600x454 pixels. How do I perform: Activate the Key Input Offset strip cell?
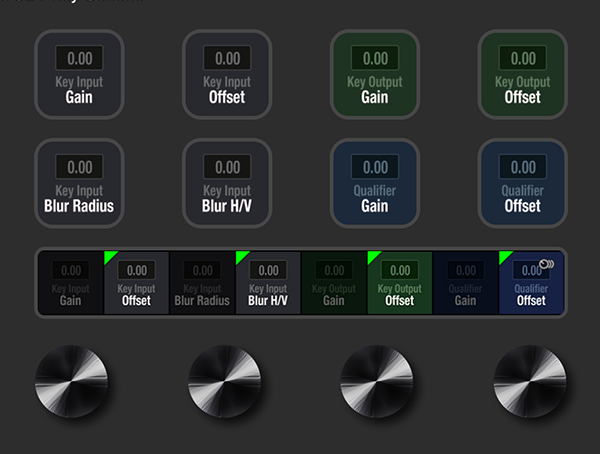point(137,283)
